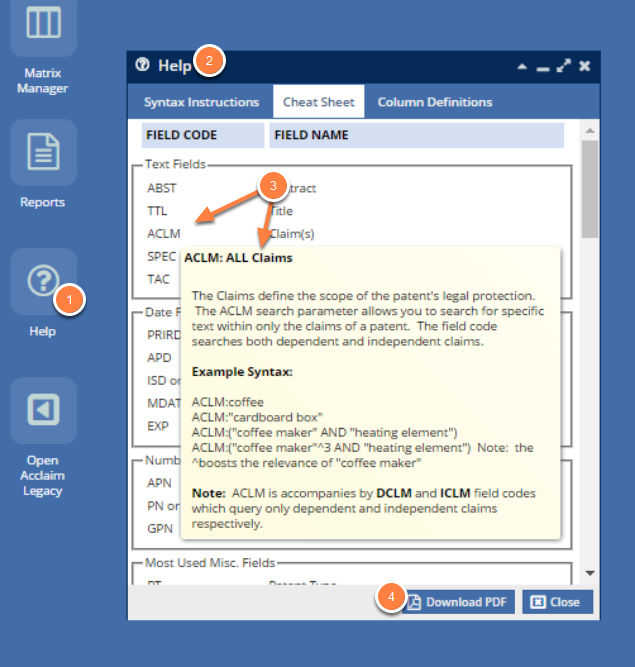Click the FIELD CODE column header

(203, 135)
